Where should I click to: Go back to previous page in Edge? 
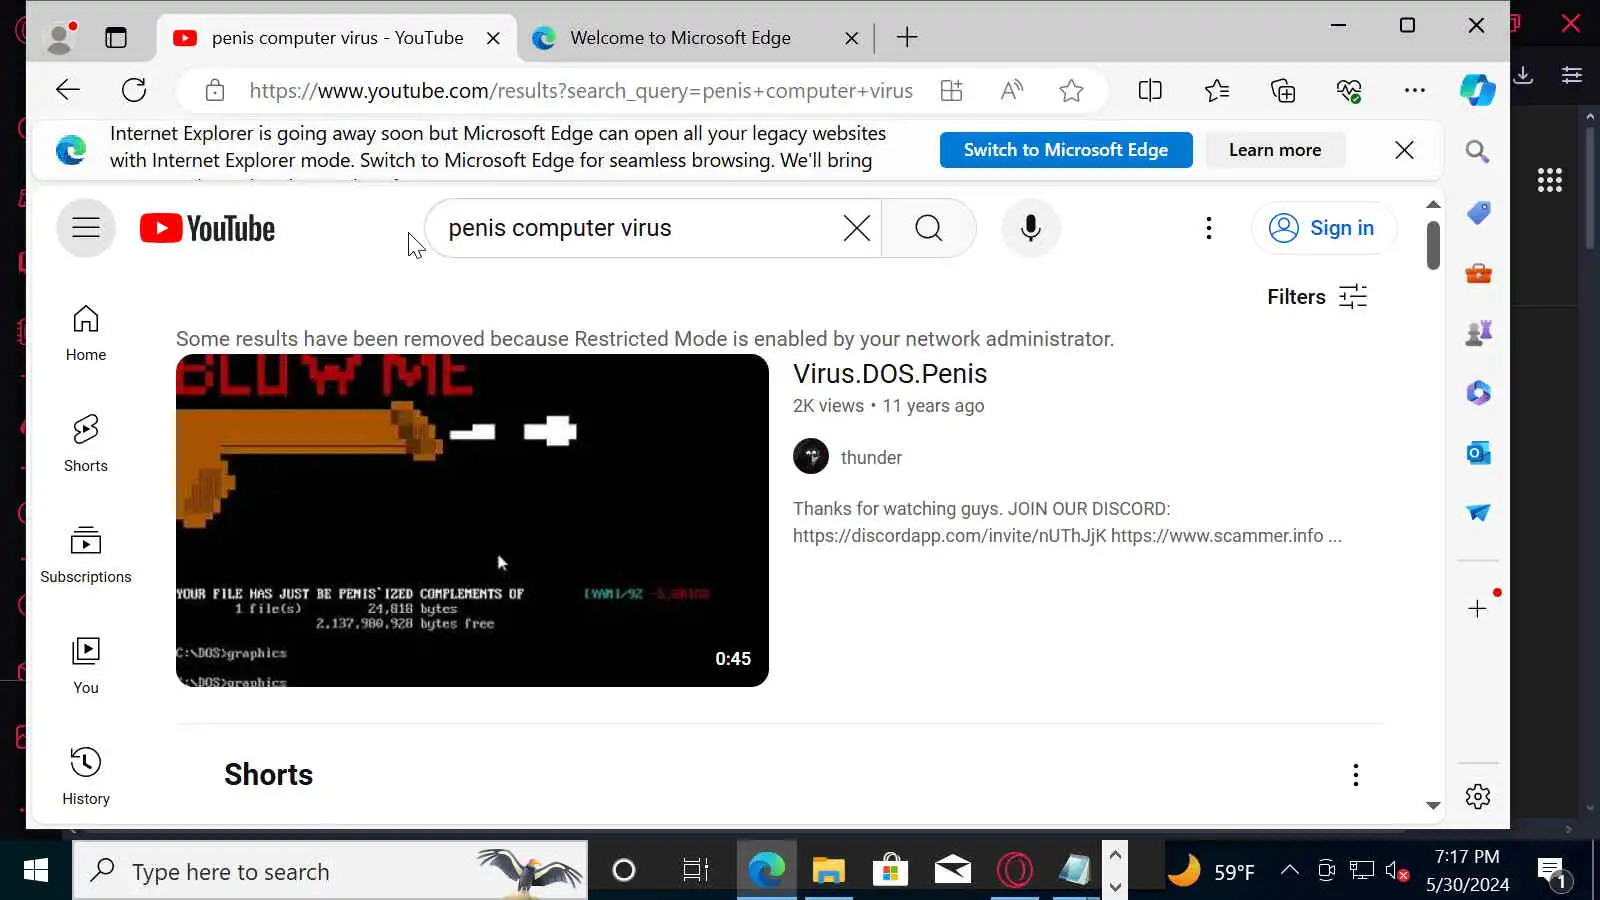[x=67, y=90]
